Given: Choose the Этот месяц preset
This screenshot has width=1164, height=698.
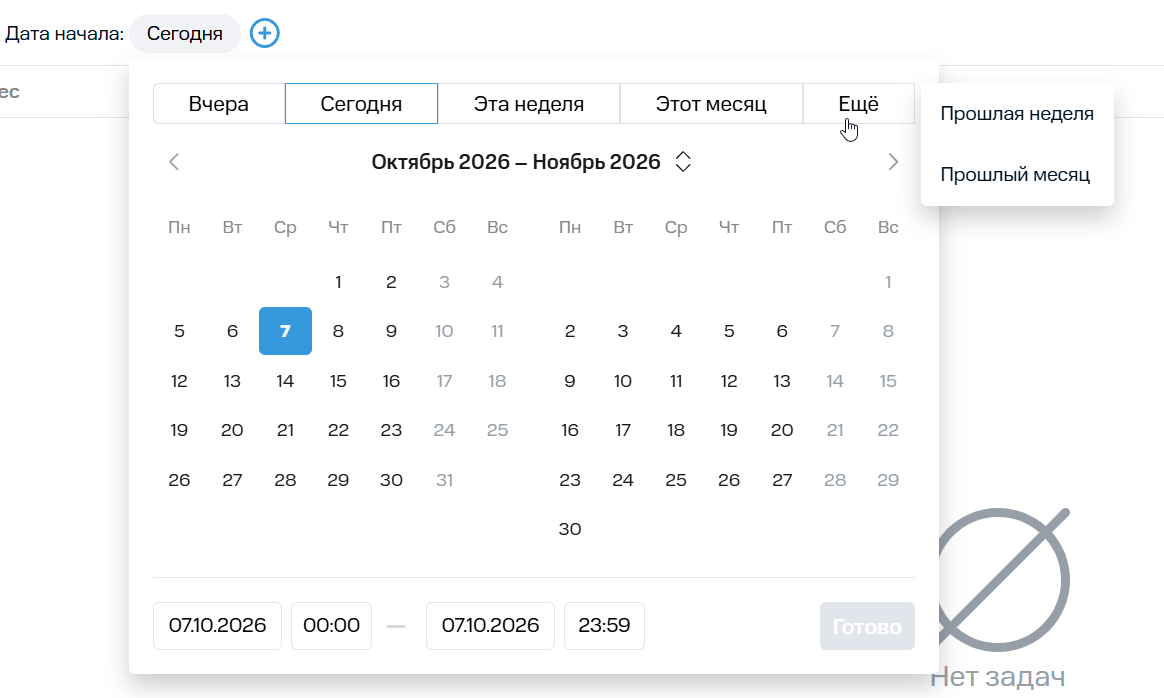Looking at the screenshot, I should coord(711,104).
